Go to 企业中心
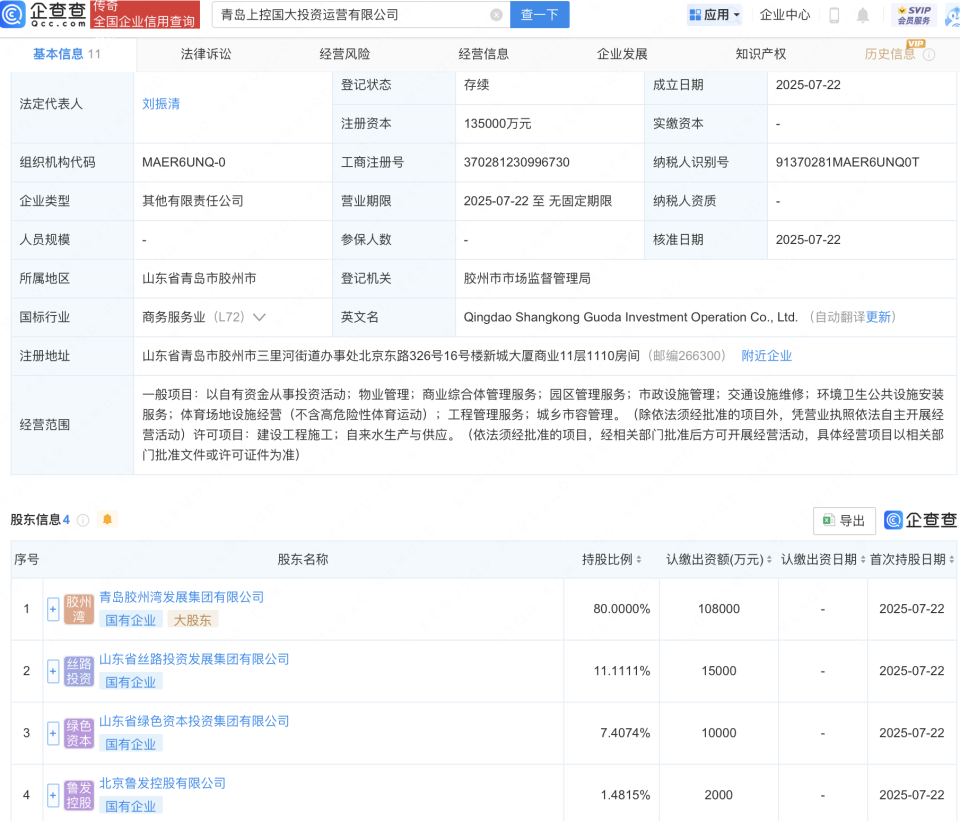 point(784,15)
